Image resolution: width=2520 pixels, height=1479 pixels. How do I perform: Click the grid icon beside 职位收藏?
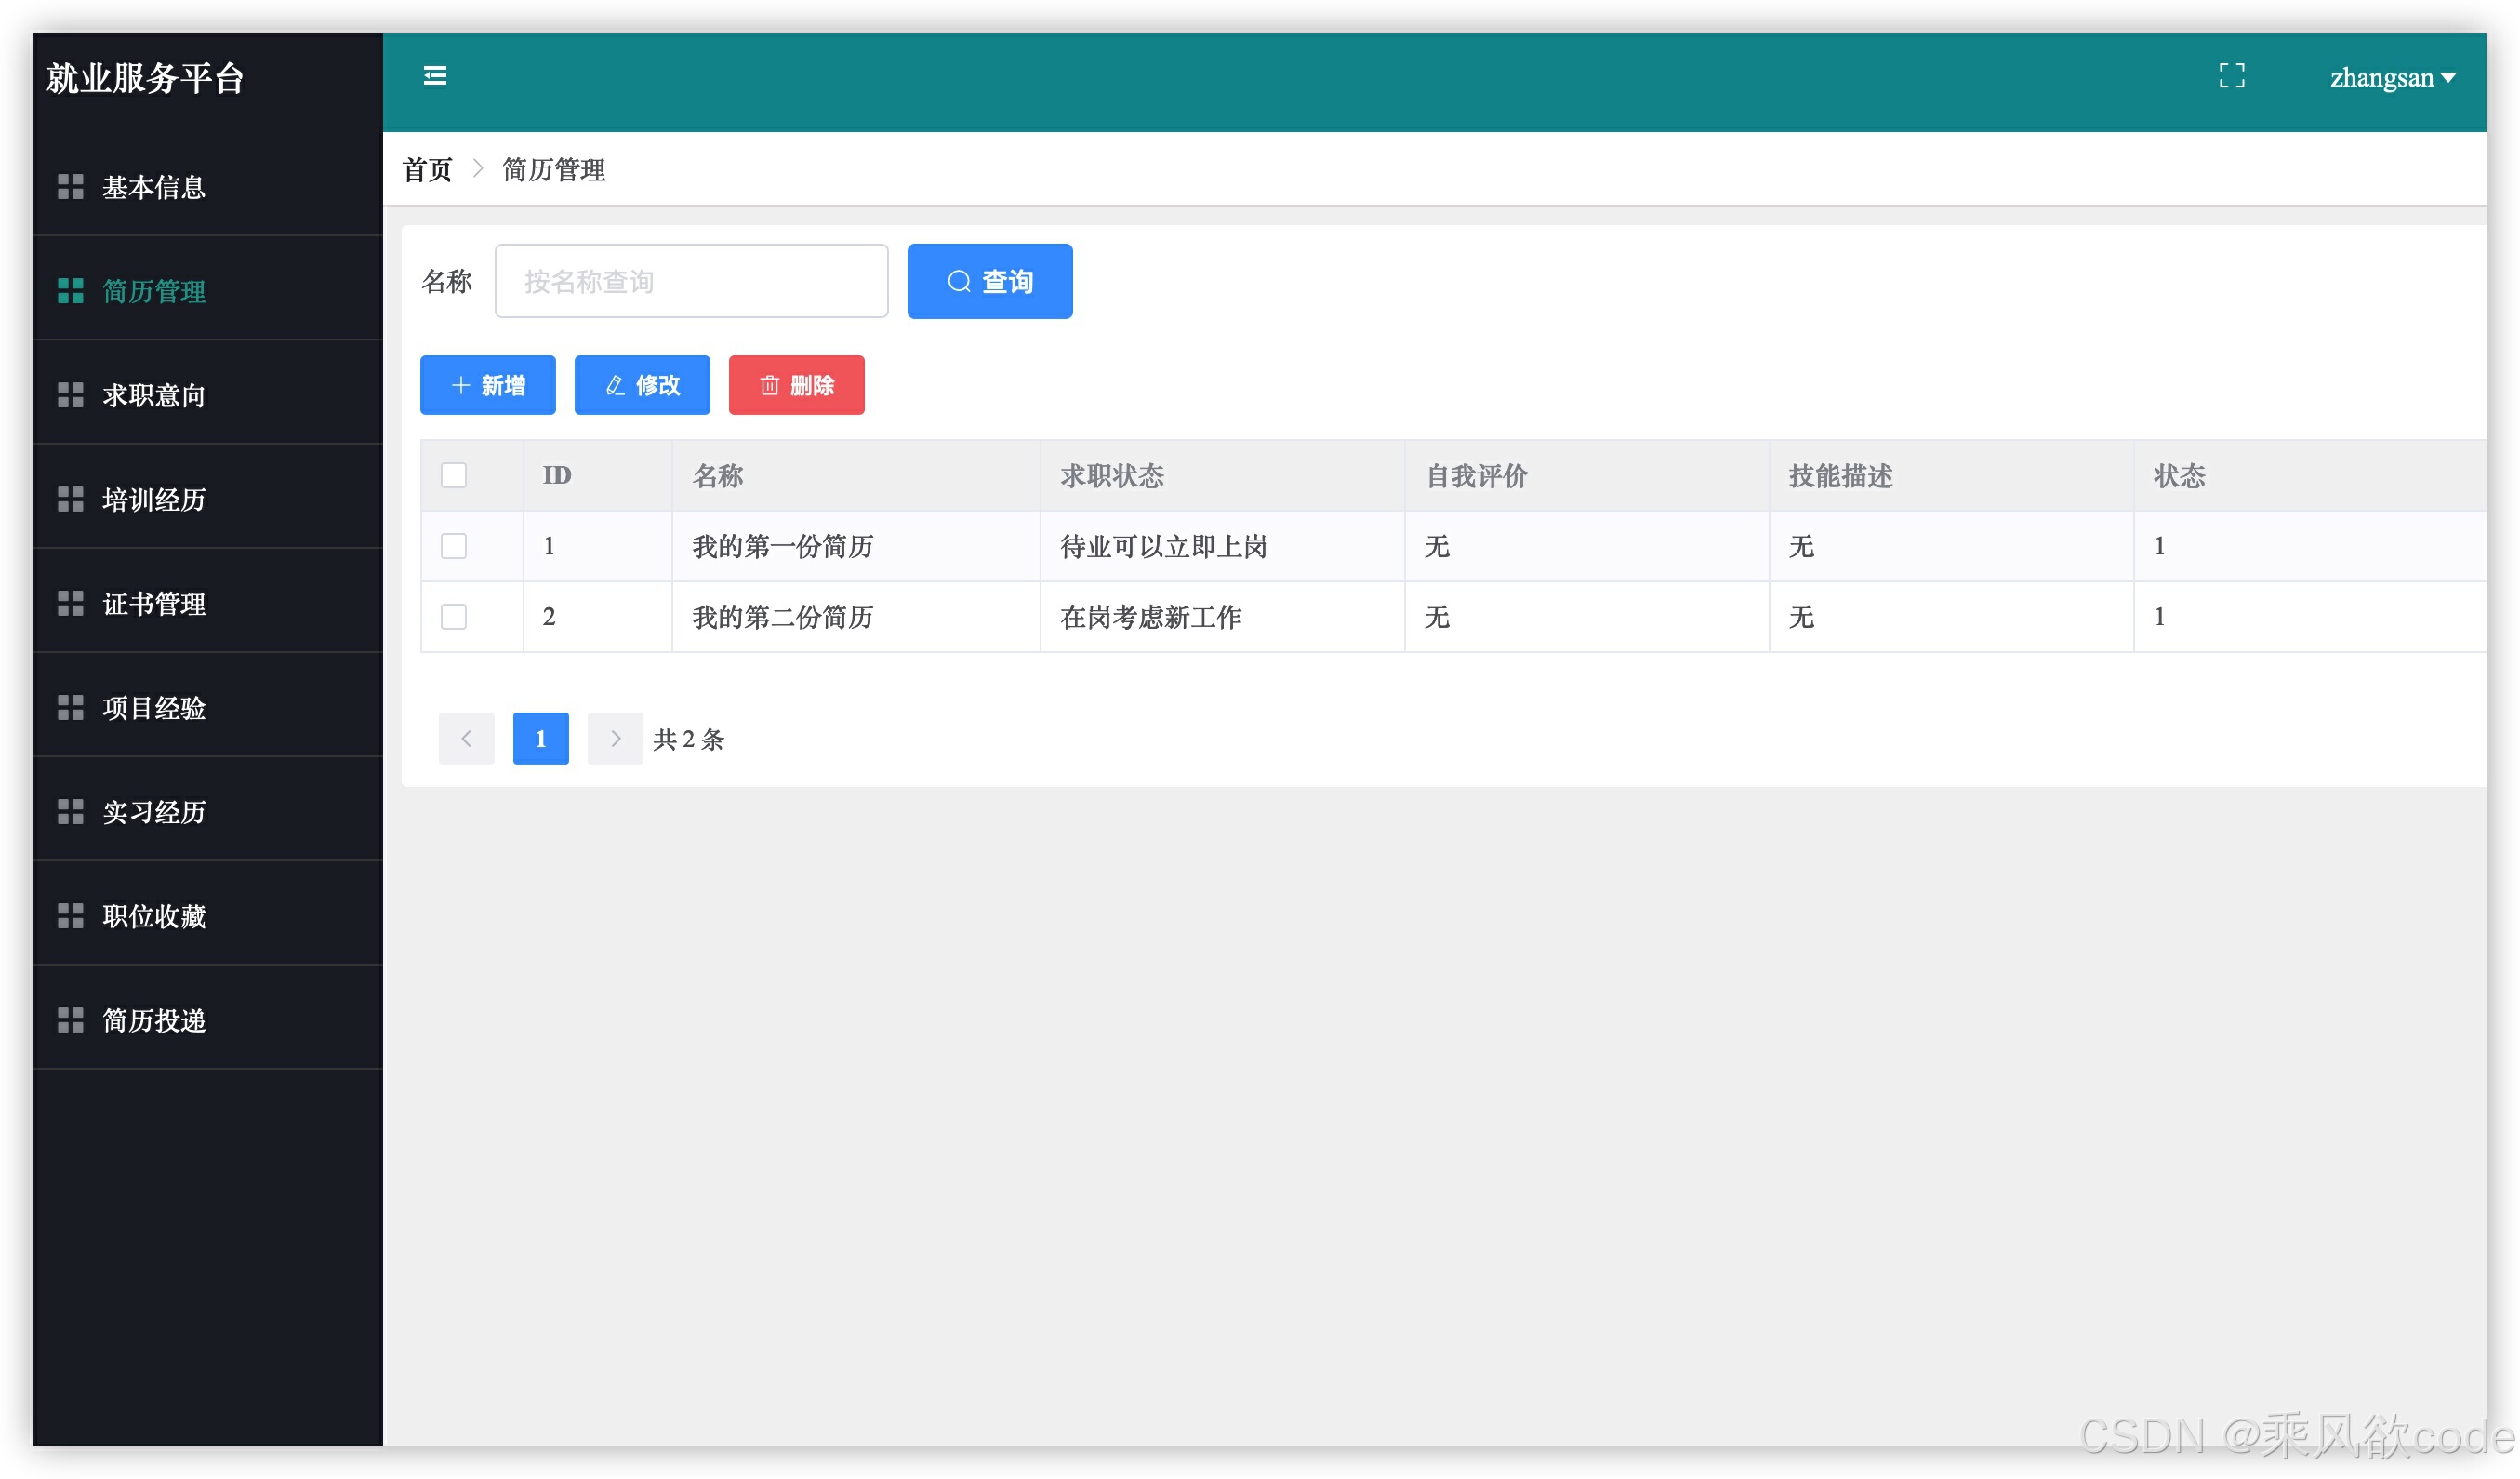point(70,916)
